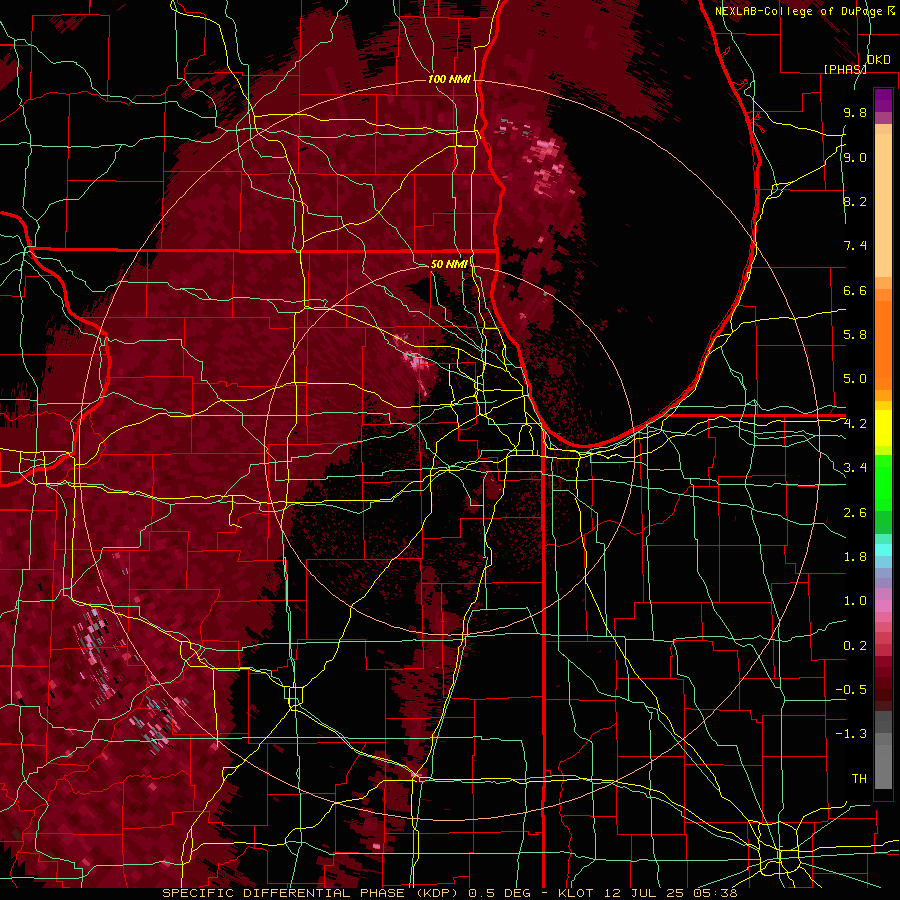Click the 4.2 scale value
The width and height of the screenshot is (900, 900).
(855, 424)
